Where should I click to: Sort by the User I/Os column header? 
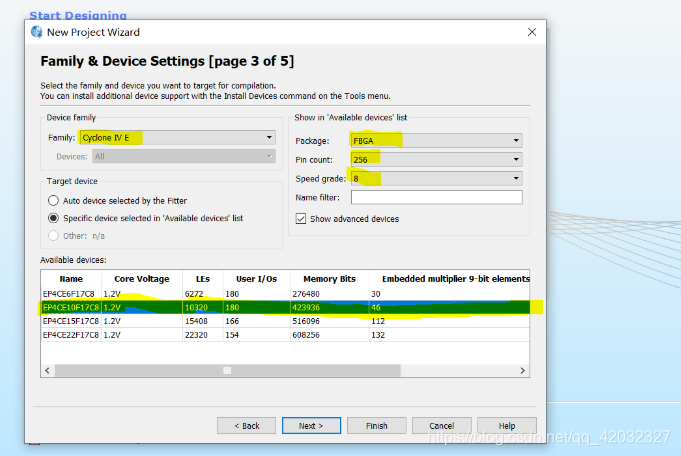point(256,279)
